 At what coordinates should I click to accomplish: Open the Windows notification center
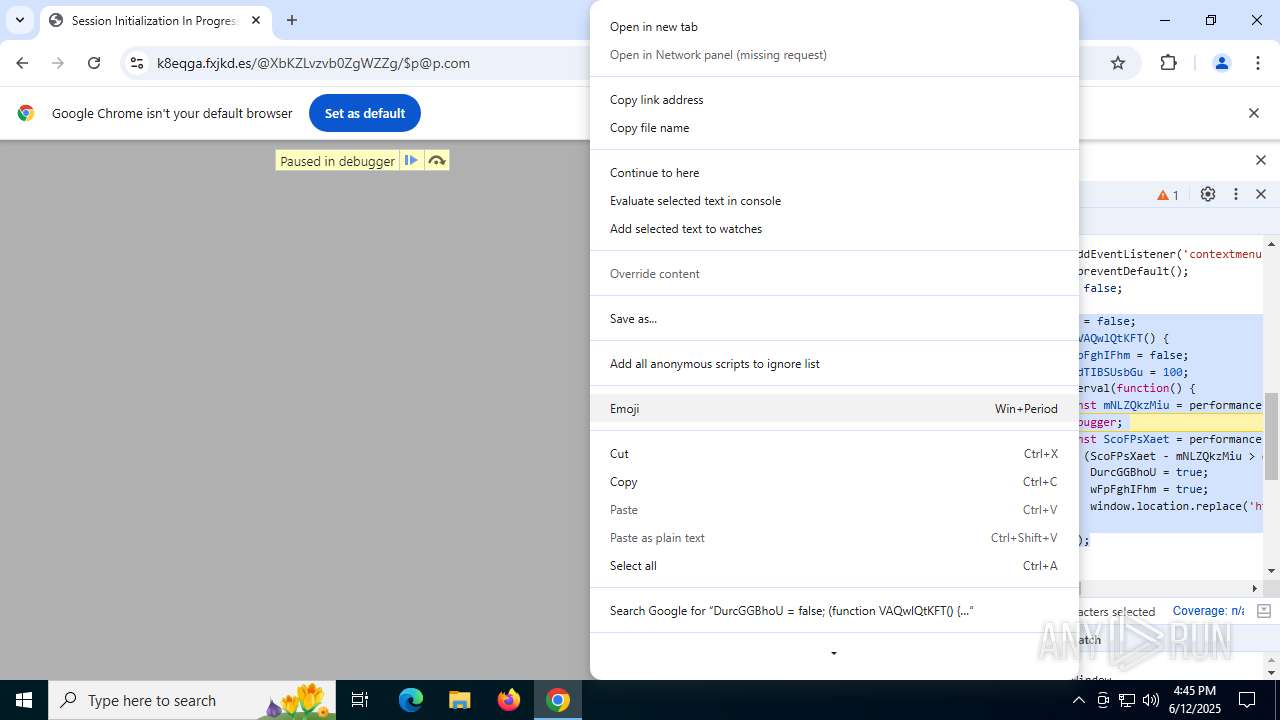tap(1247, 700)
